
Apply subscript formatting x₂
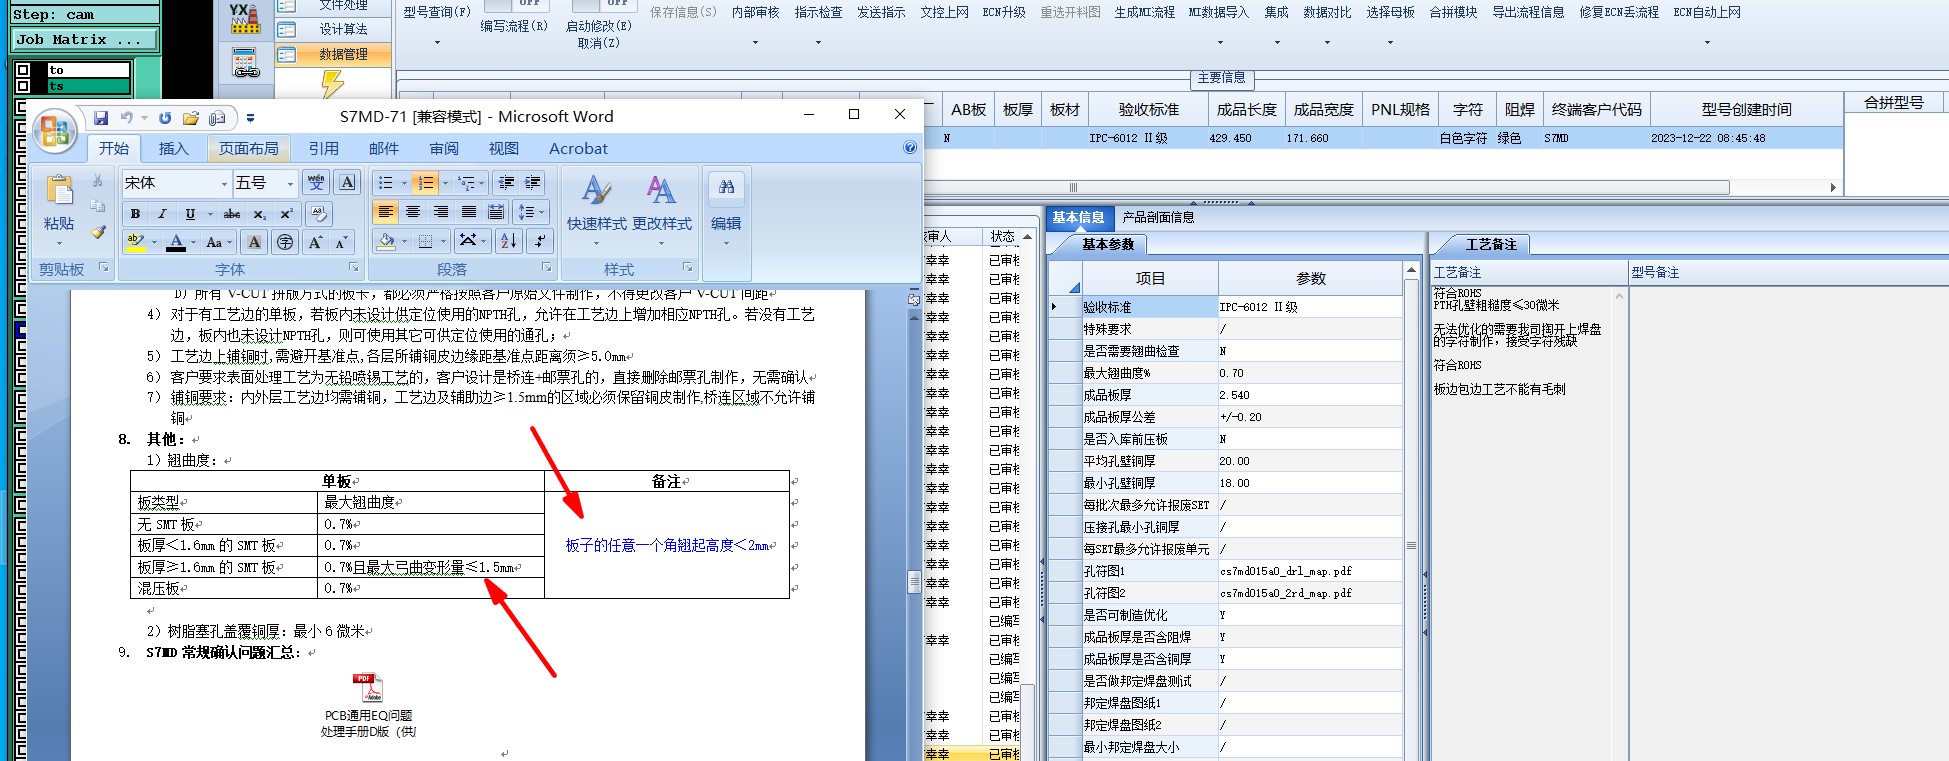[x=259, y=214]
